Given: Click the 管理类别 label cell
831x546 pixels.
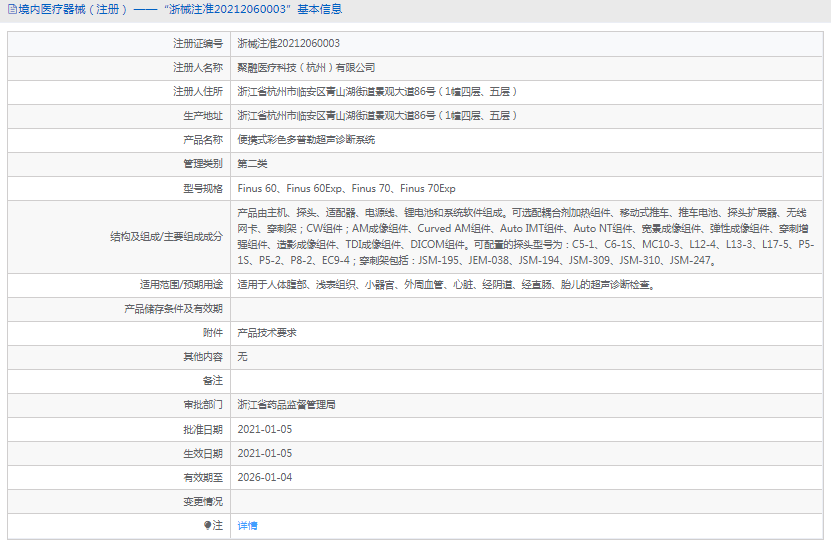Looking at the screenshot, I should (x=119, y=164).
